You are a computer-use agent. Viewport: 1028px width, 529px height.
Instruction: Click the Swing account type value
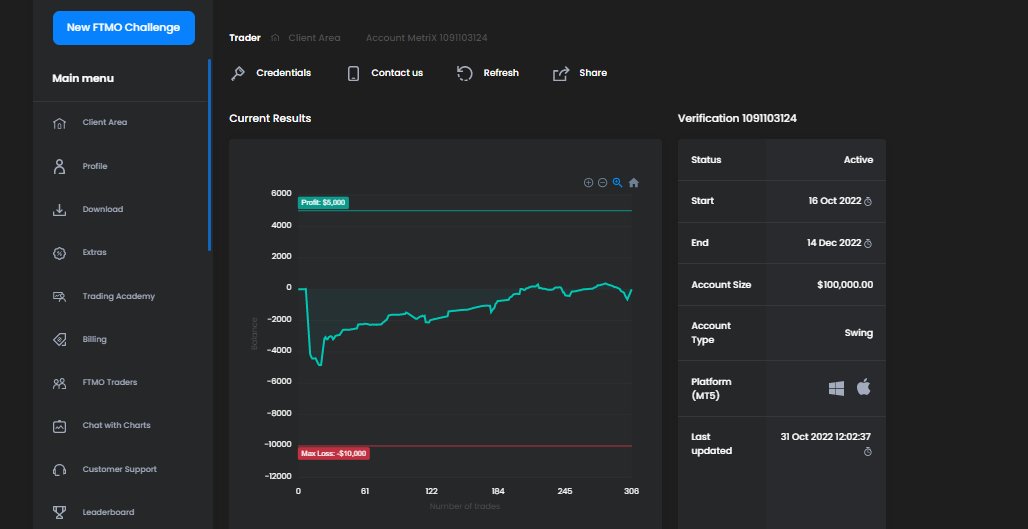(x=858, y=333)
